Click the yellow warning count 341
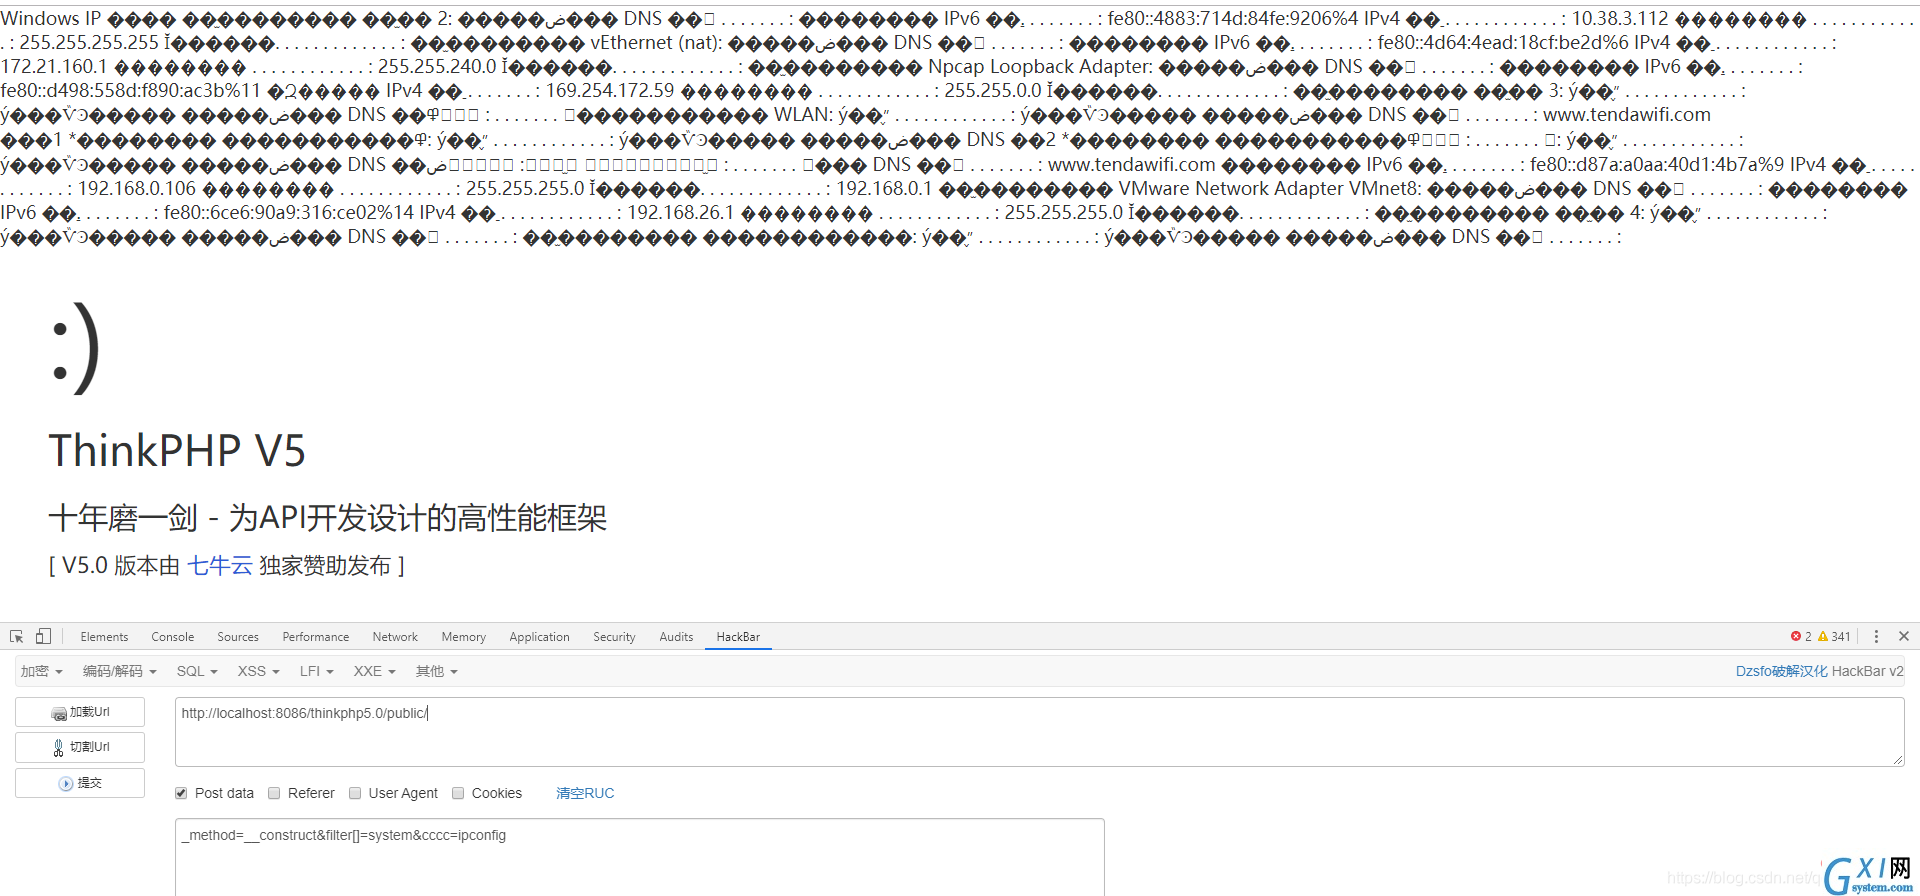This screenshot has width=1920, height=896. pos(1834,636)
